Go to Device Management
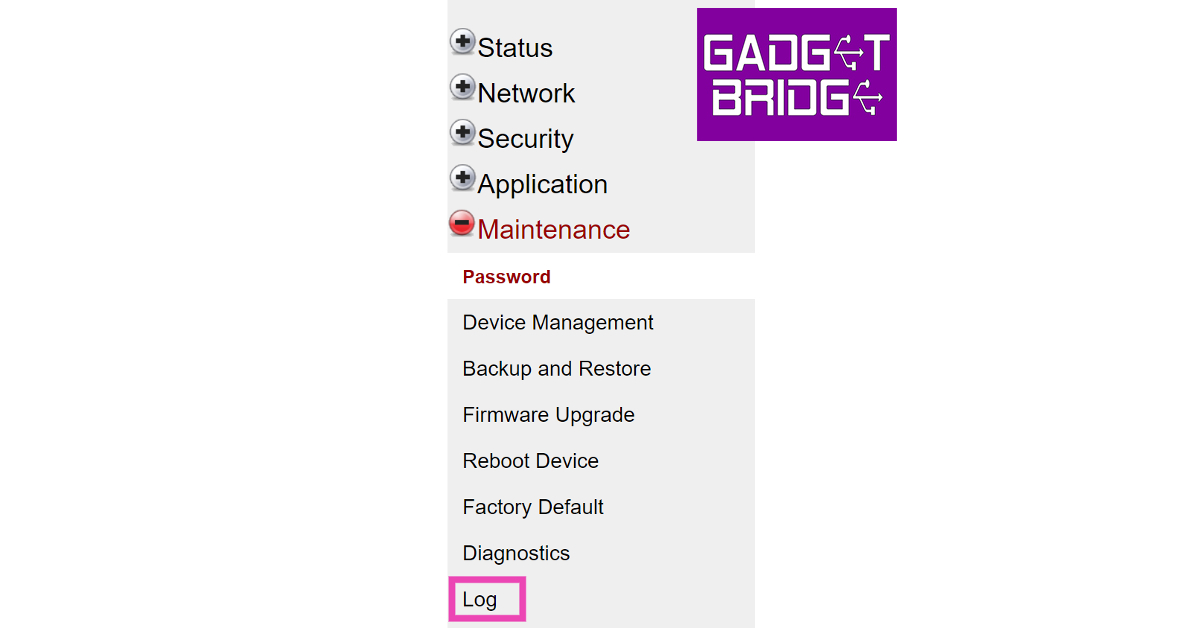Screen dimensions: 1200x628 (557, 323)
